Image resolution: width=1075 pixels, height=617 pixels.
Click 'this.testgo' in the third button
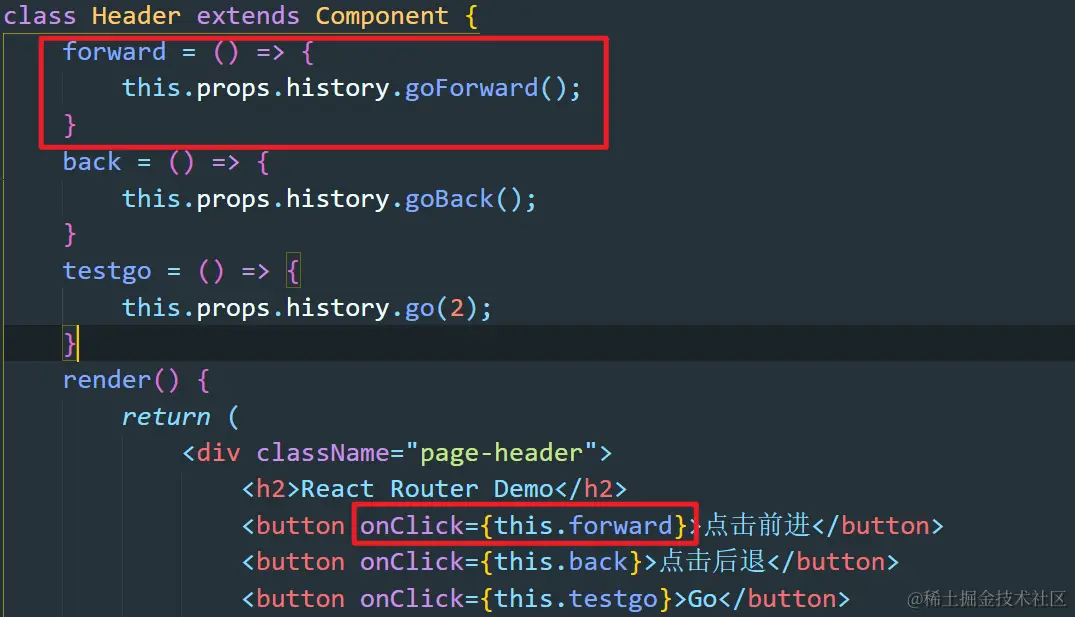pyautogui.click(x=576, y=599)
